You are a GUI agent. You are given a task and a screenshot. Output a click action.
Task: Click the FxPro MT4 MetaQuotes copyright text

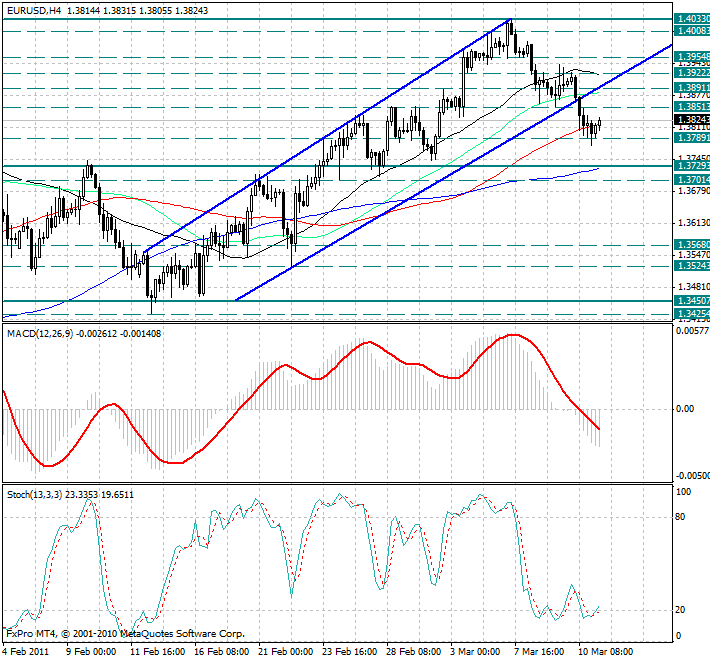(125, 634)
